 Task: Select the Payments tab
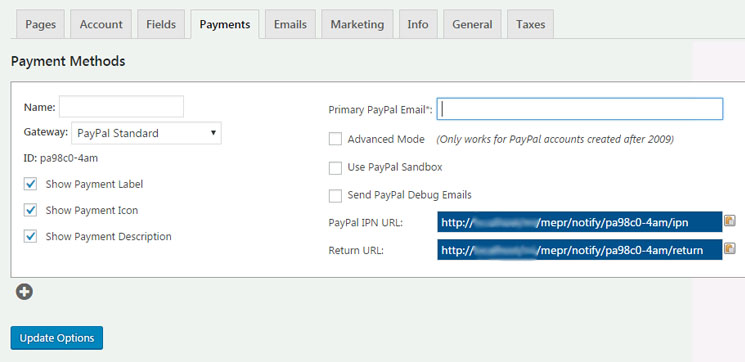point(225,24)
